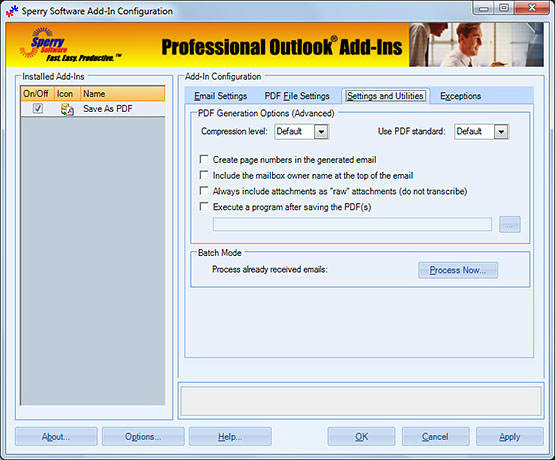Minimize the configuration window
Image resolution: width=555 pixels, height=460 pixels.
coord(484,8)
